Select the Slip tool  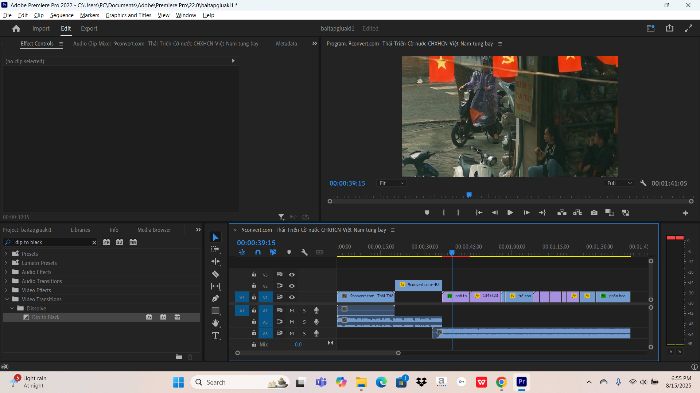[x=215, y=286]
